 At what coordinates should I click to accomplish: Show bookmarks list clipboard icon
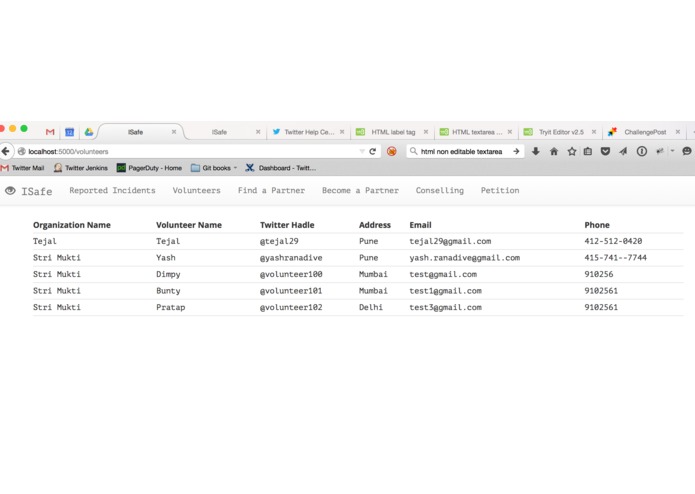588,152
